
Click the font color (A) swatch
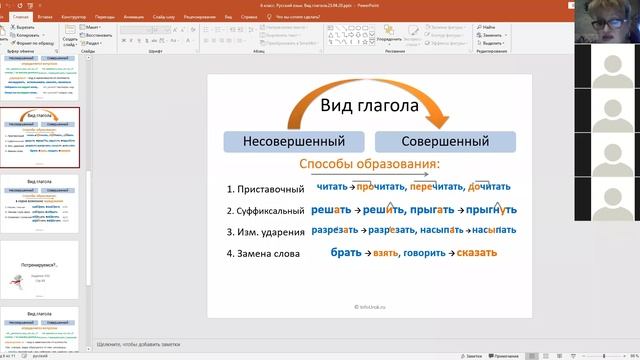[188, 41]
